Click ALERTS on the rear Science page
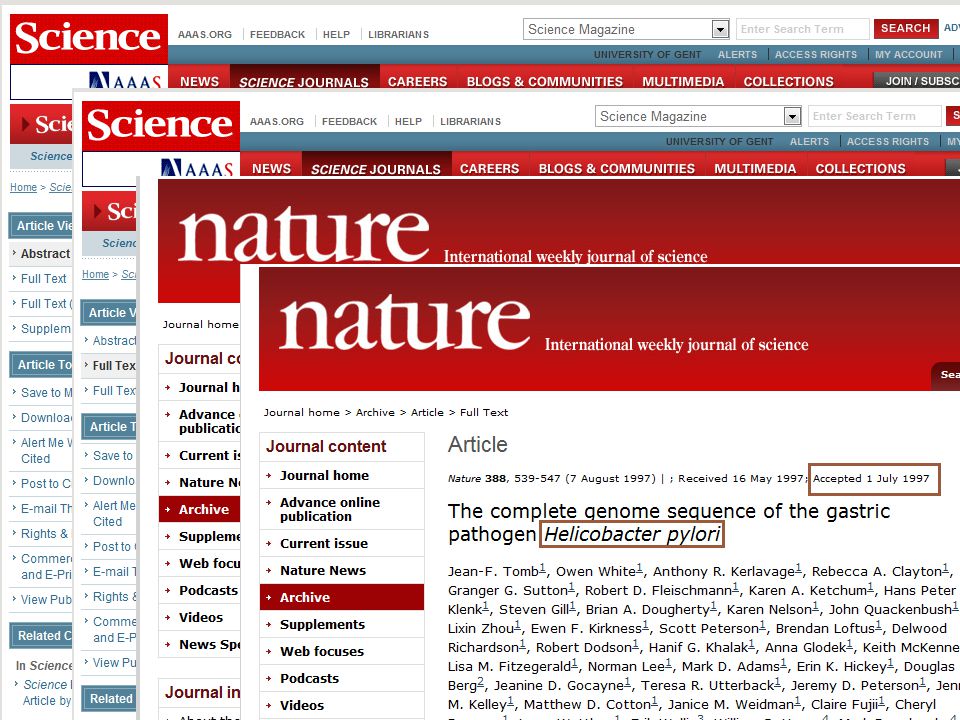The height and width of the screenshot is (720, 960). click(x=737, y=54)
